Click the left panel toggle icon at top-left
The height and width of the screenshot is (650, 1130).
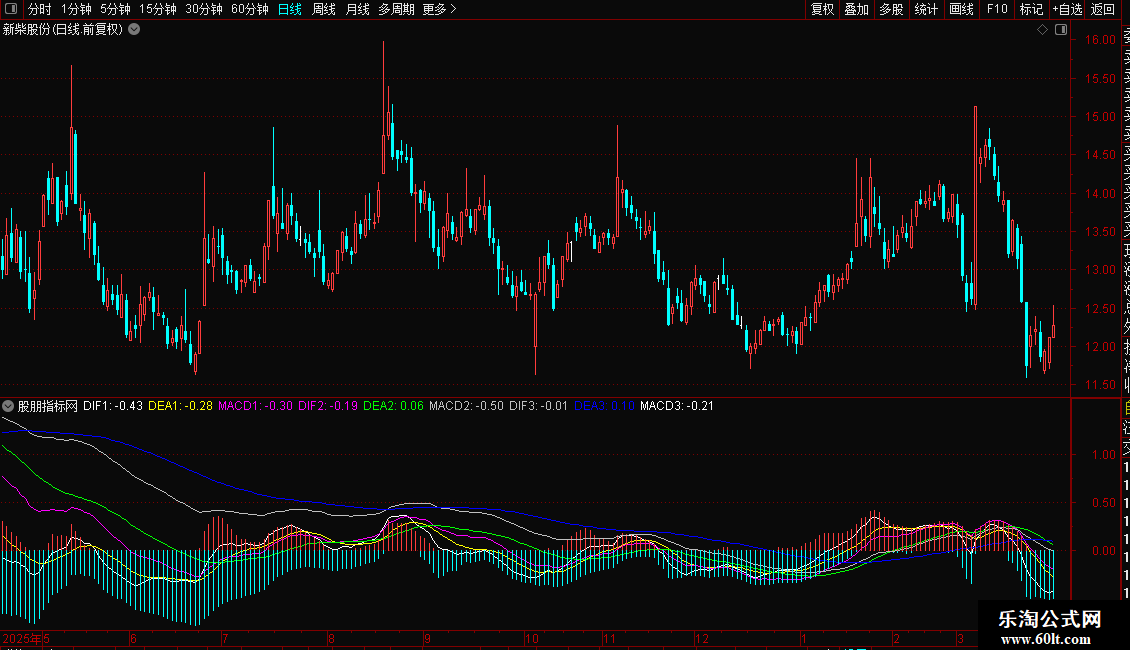point(12,9)
